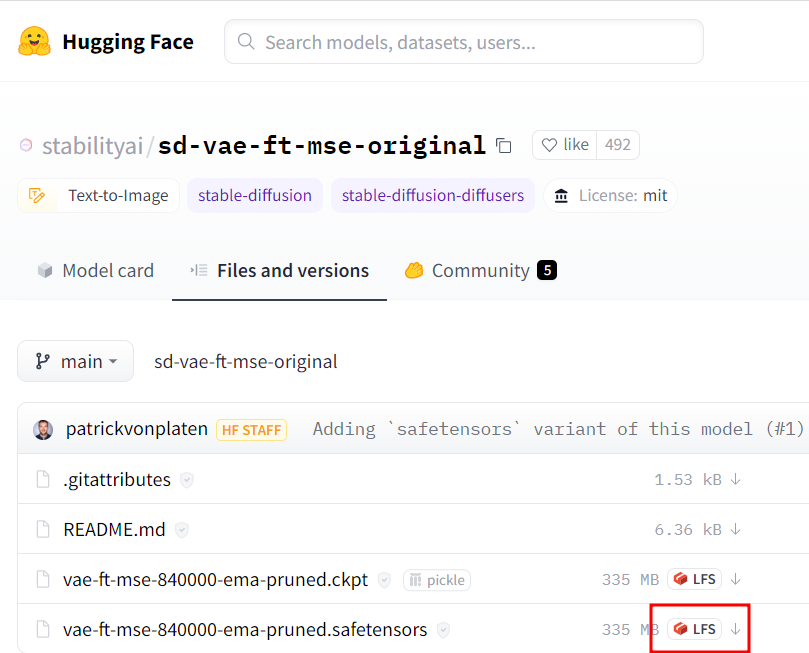Open the Community tab

480,271
